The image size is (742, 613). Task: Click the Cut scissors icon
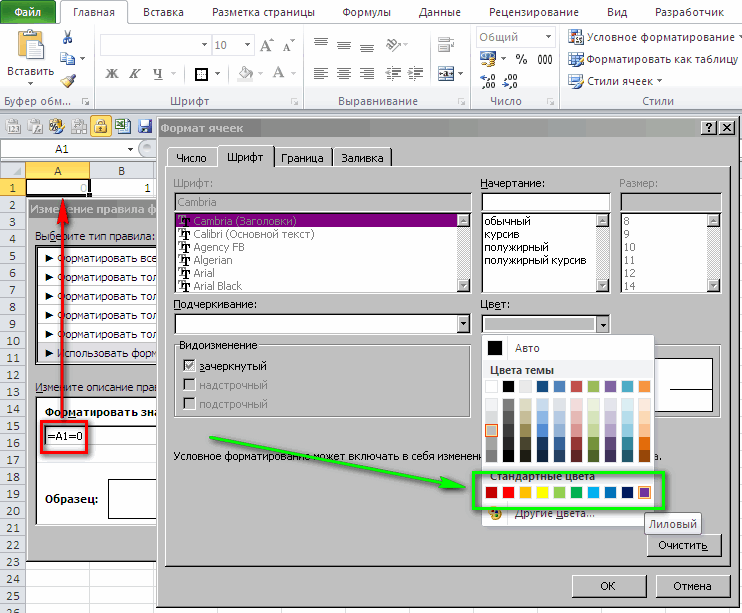tap(68, 37)
